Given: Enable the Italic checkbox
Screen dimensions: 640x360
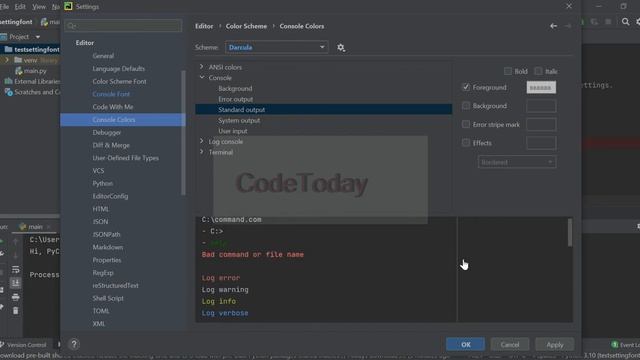Looking at the screenshot, I should point(538,71).
